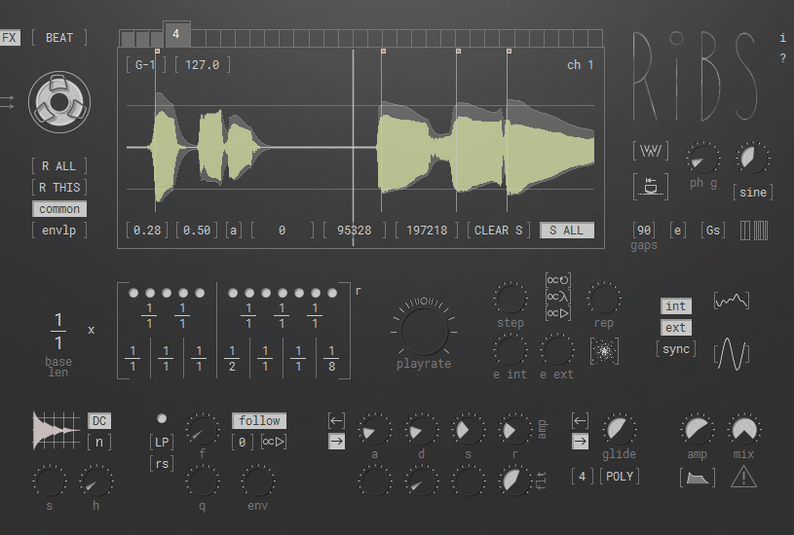Click the sine wave modulation icon
The width and height of the screenshot is (794, 535).
[x=731, y=353]
